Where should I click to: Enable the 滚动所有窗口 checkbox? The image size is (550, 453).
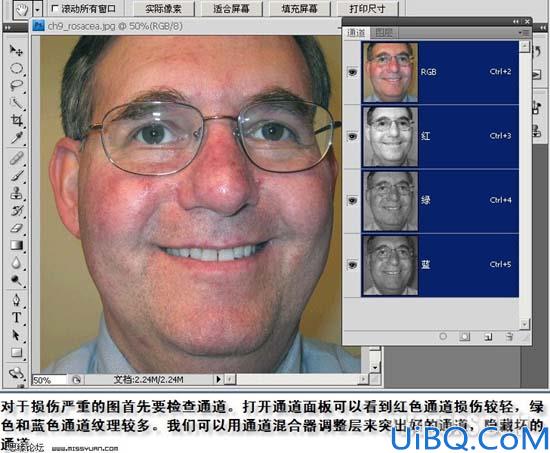point(55,8)
